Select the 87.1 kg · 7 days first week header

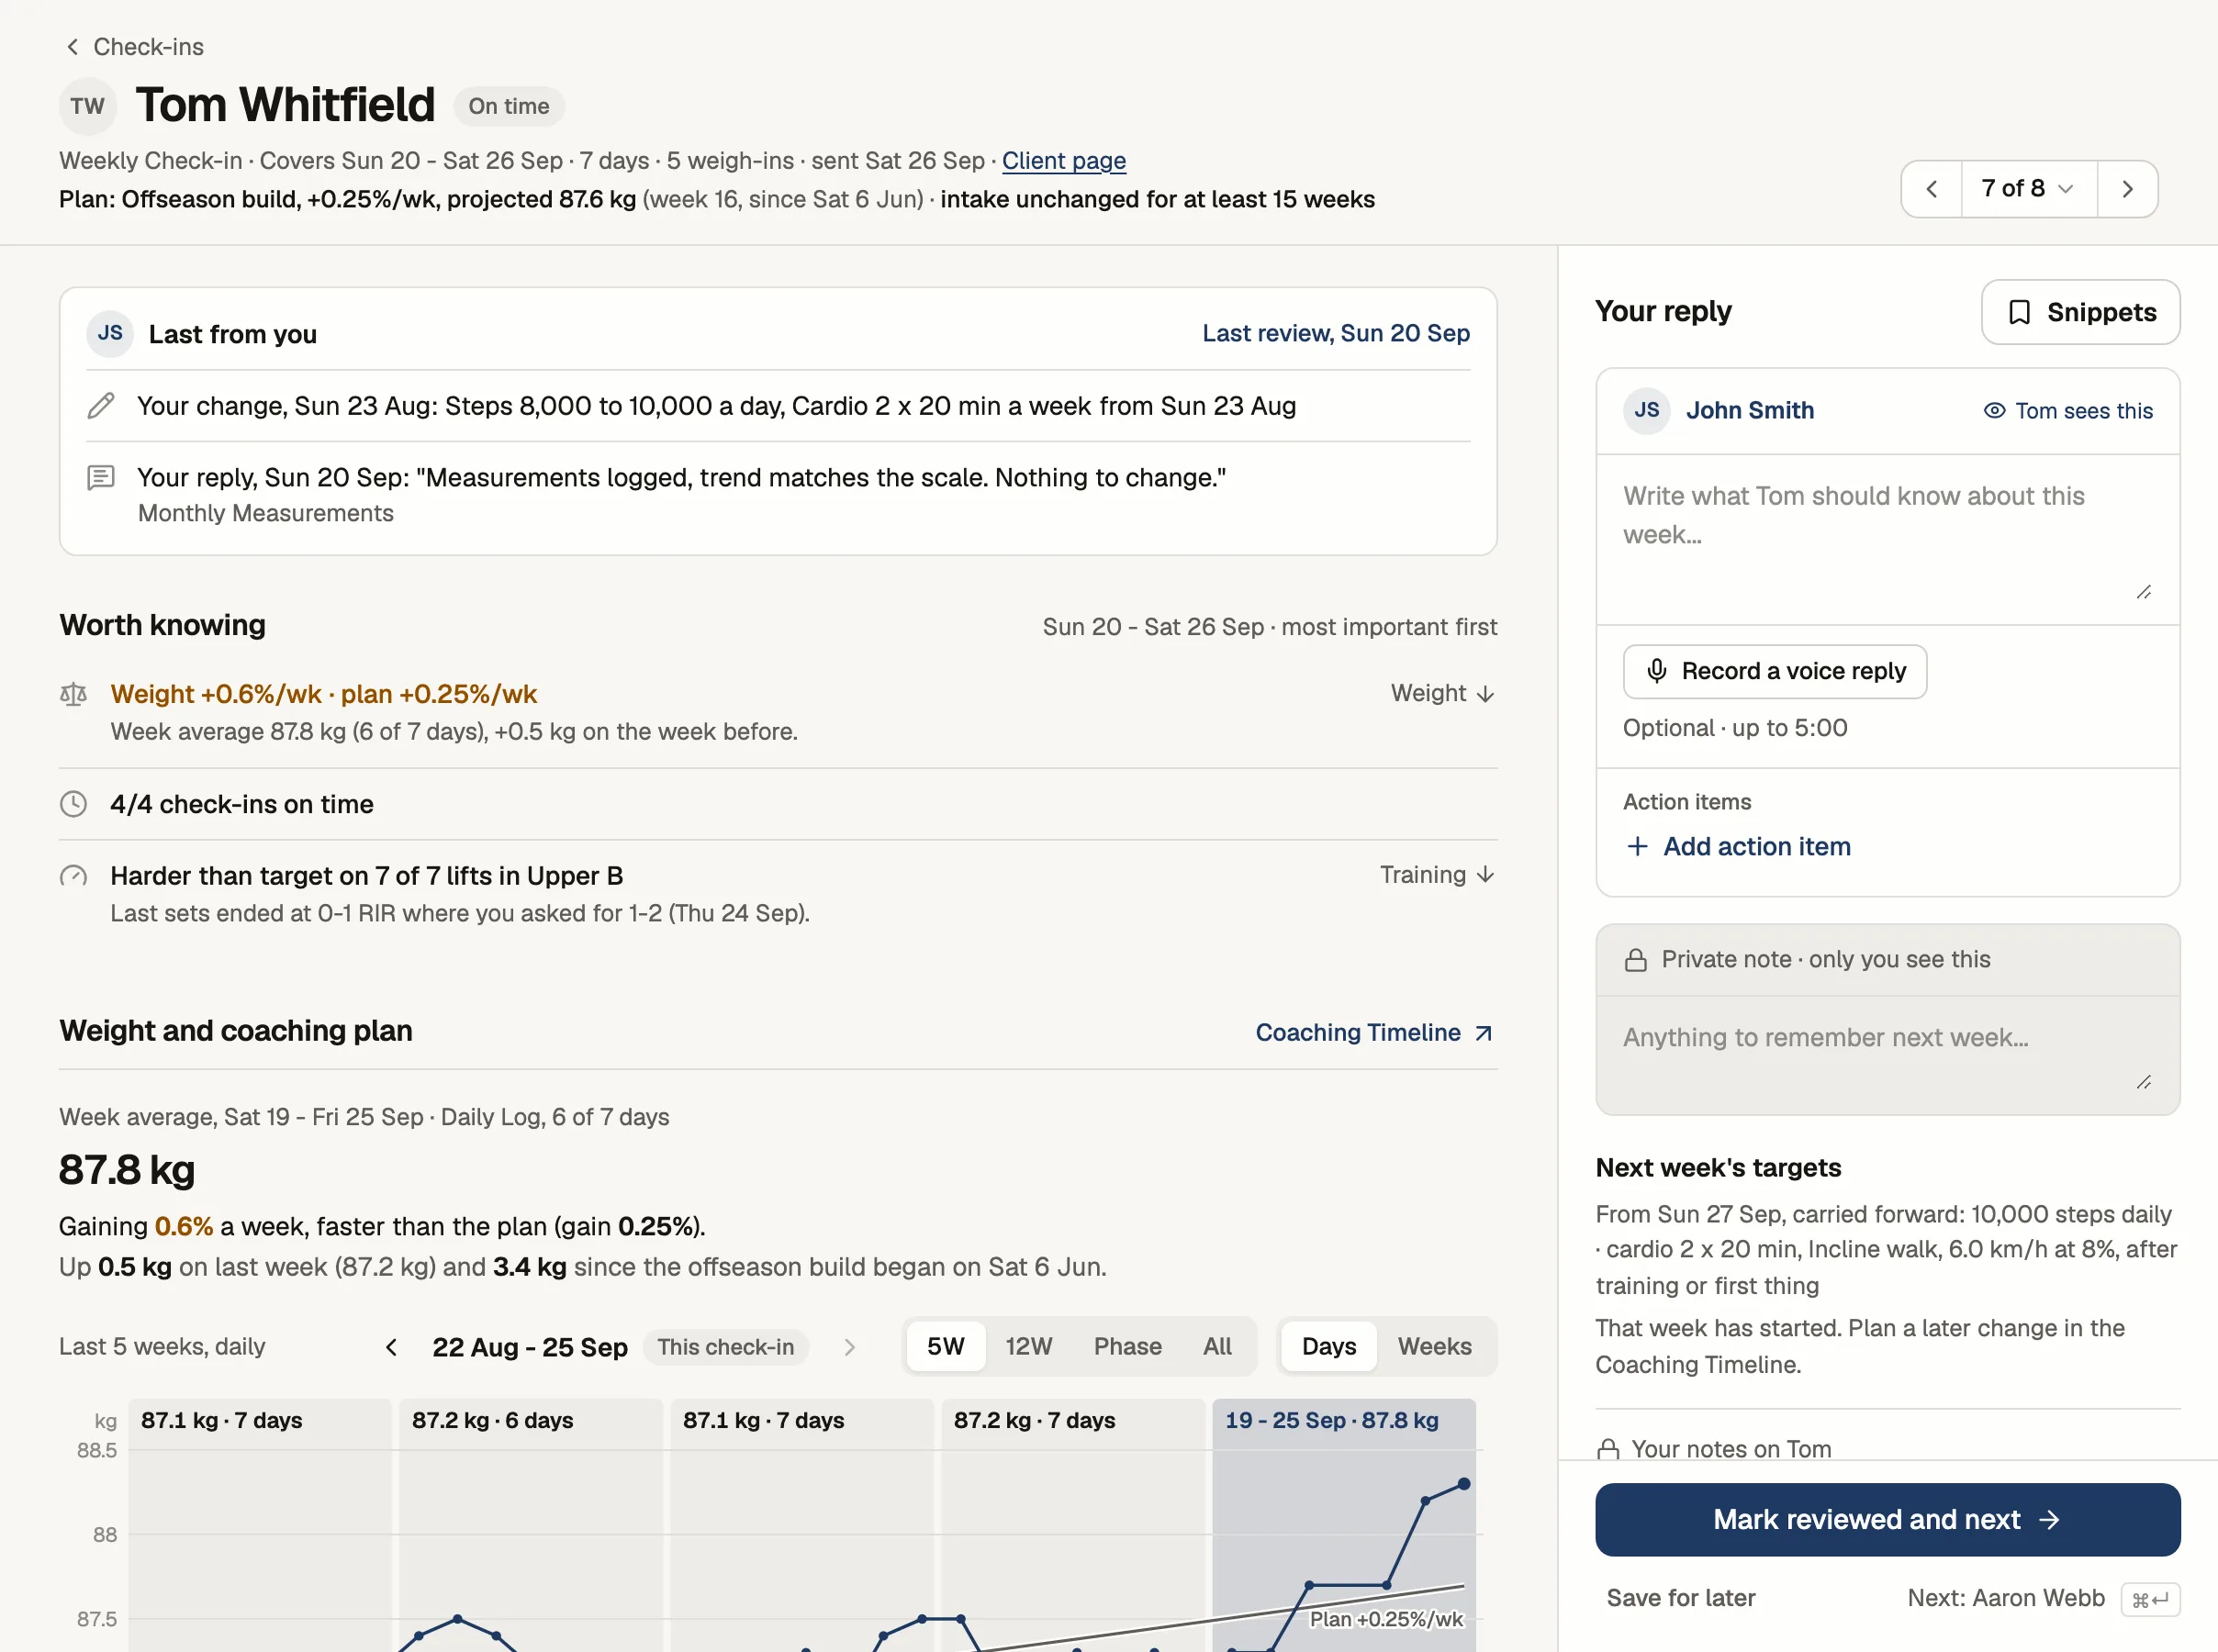(x=221, y=1421)
